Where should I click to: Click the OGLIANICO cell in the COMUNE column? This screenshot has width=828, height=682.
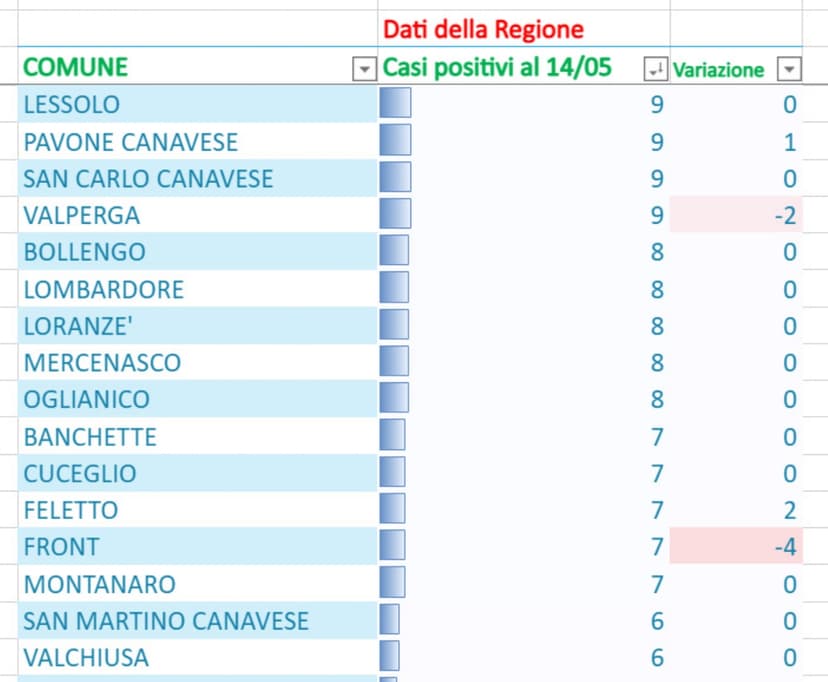[x=100, y=399]
